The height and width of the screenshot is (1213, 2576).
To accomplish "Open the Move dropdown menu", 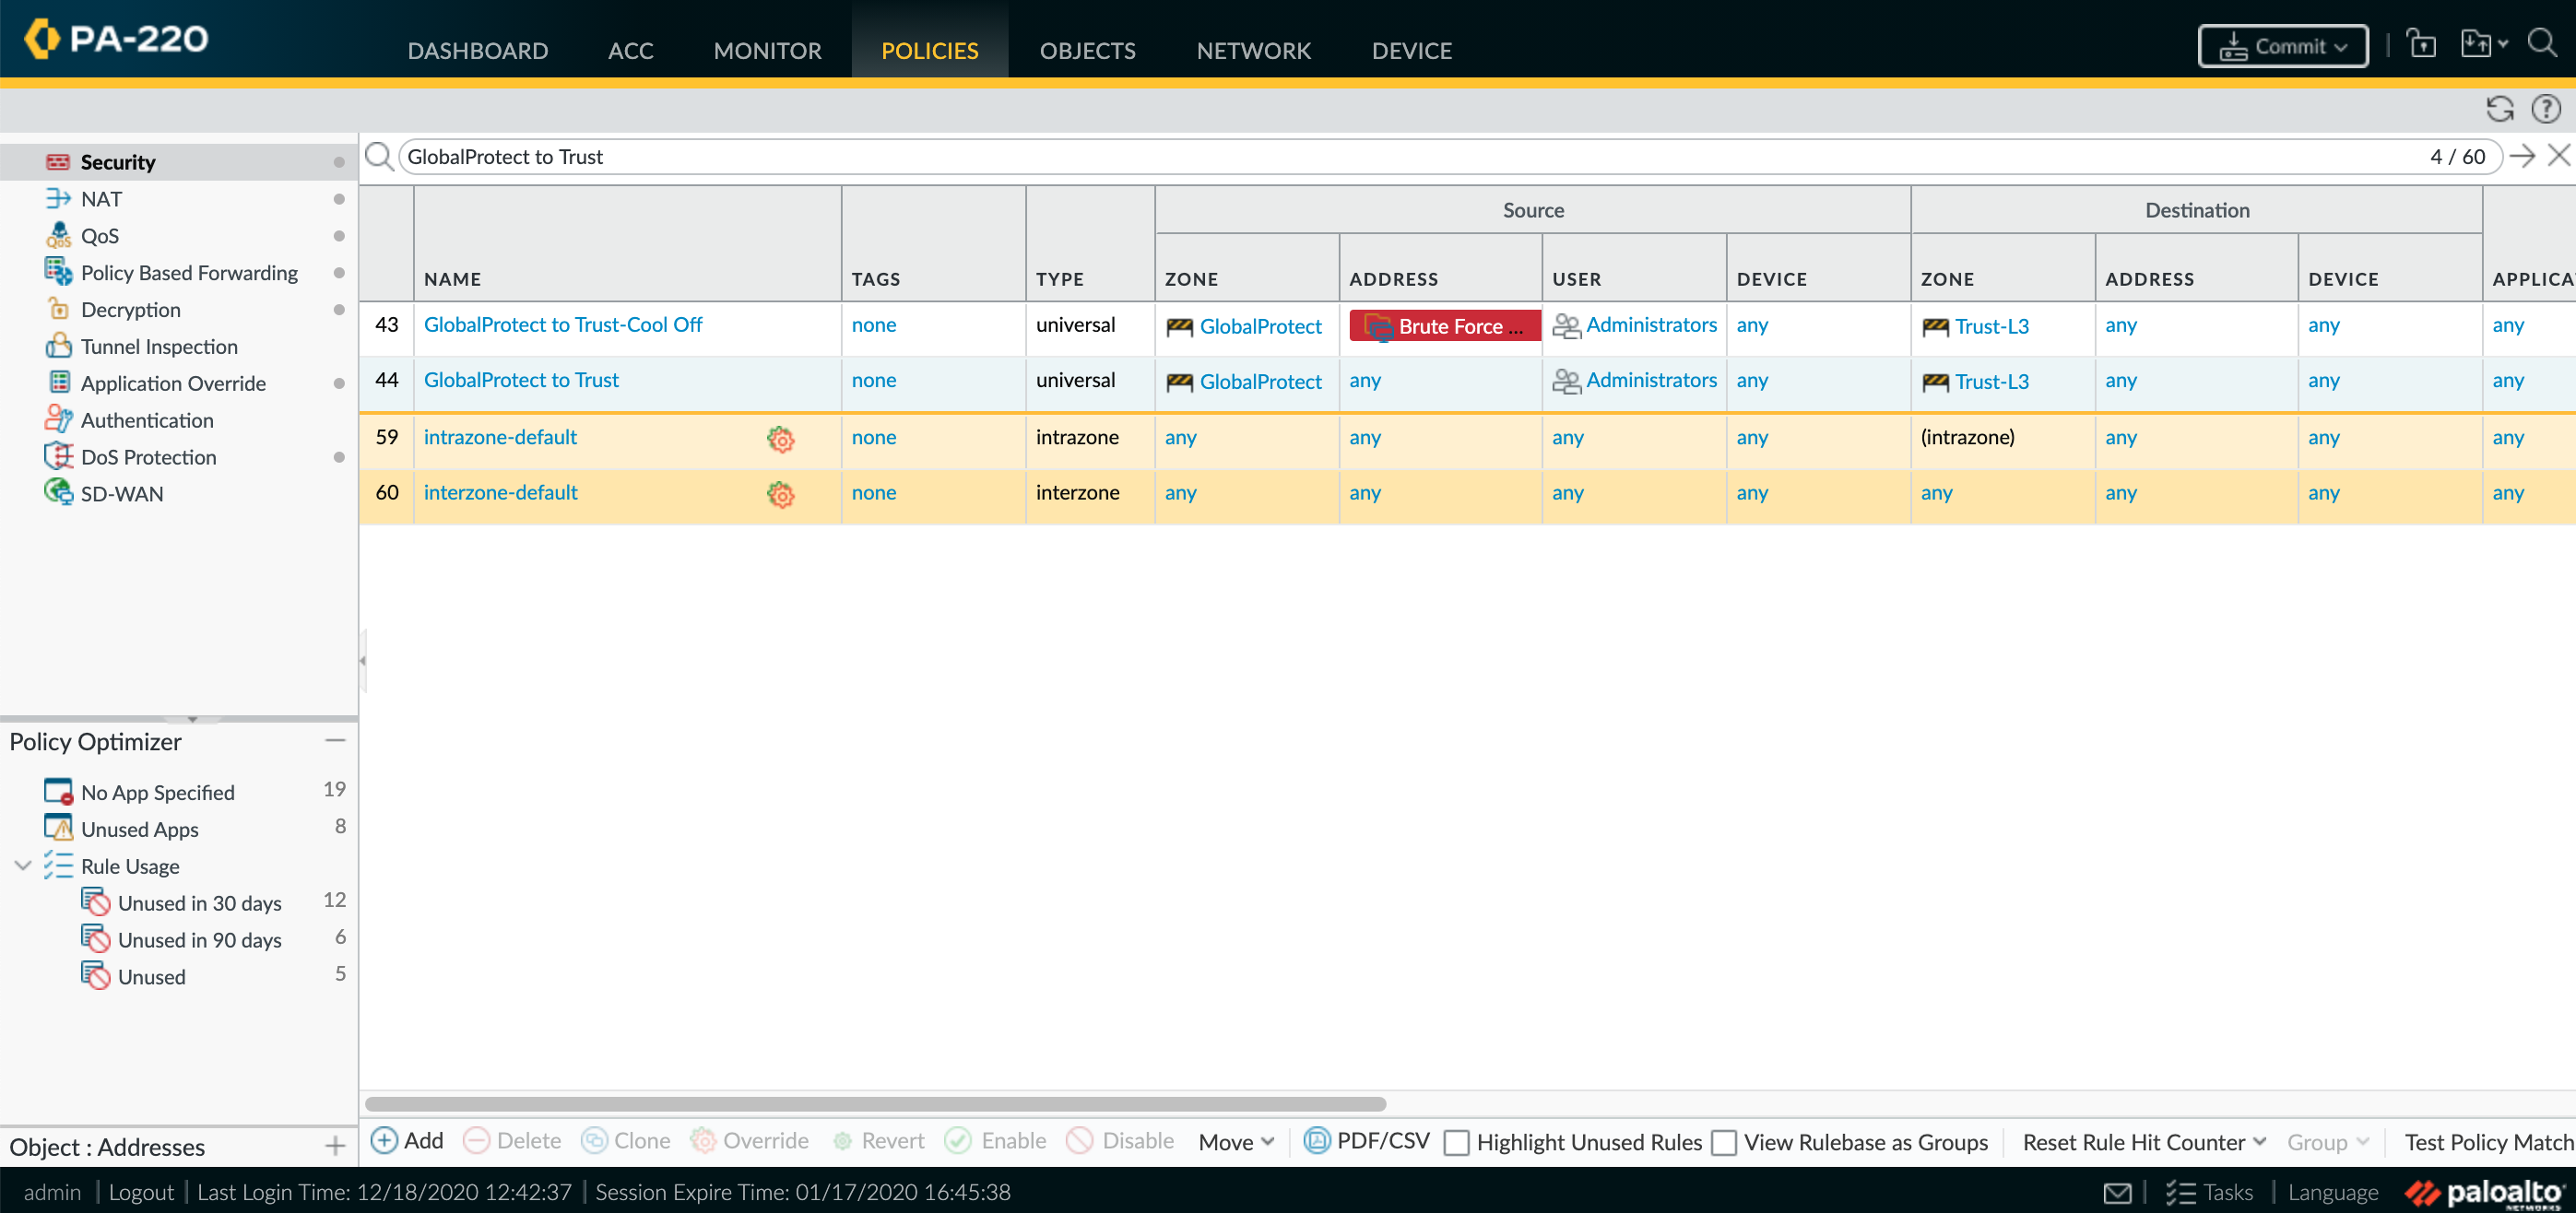I will coord(1234,1141).
